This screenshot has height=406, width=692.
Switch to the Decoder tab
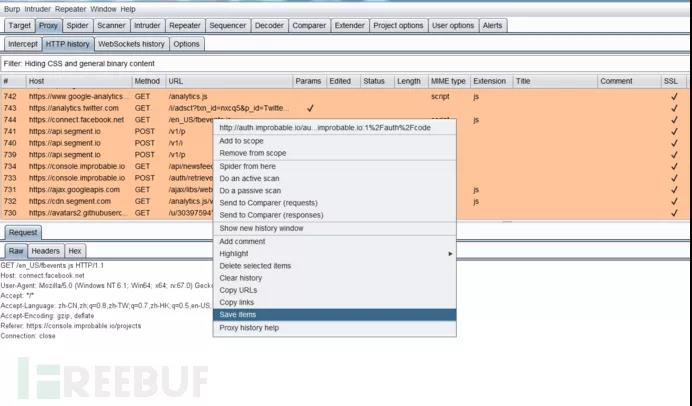269,26
